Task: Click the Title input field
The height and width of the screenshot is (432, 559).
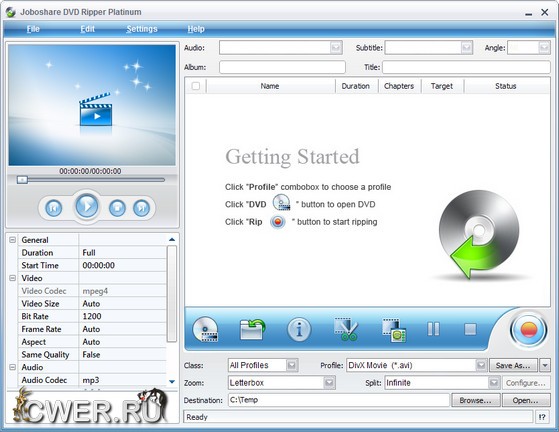Action: coord(466,67)
